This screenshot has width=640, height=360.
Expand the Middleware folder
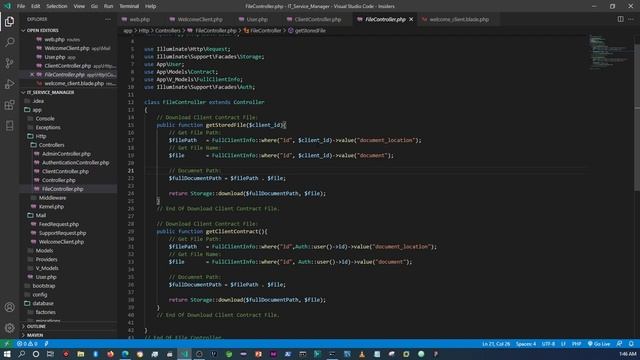52,198
